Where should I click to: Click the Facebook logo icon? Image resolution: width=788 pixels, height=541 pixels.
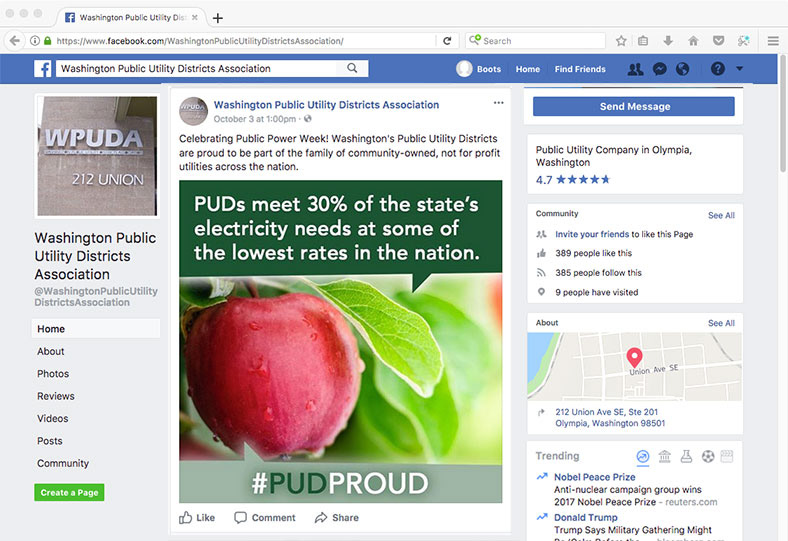[43, 69]
